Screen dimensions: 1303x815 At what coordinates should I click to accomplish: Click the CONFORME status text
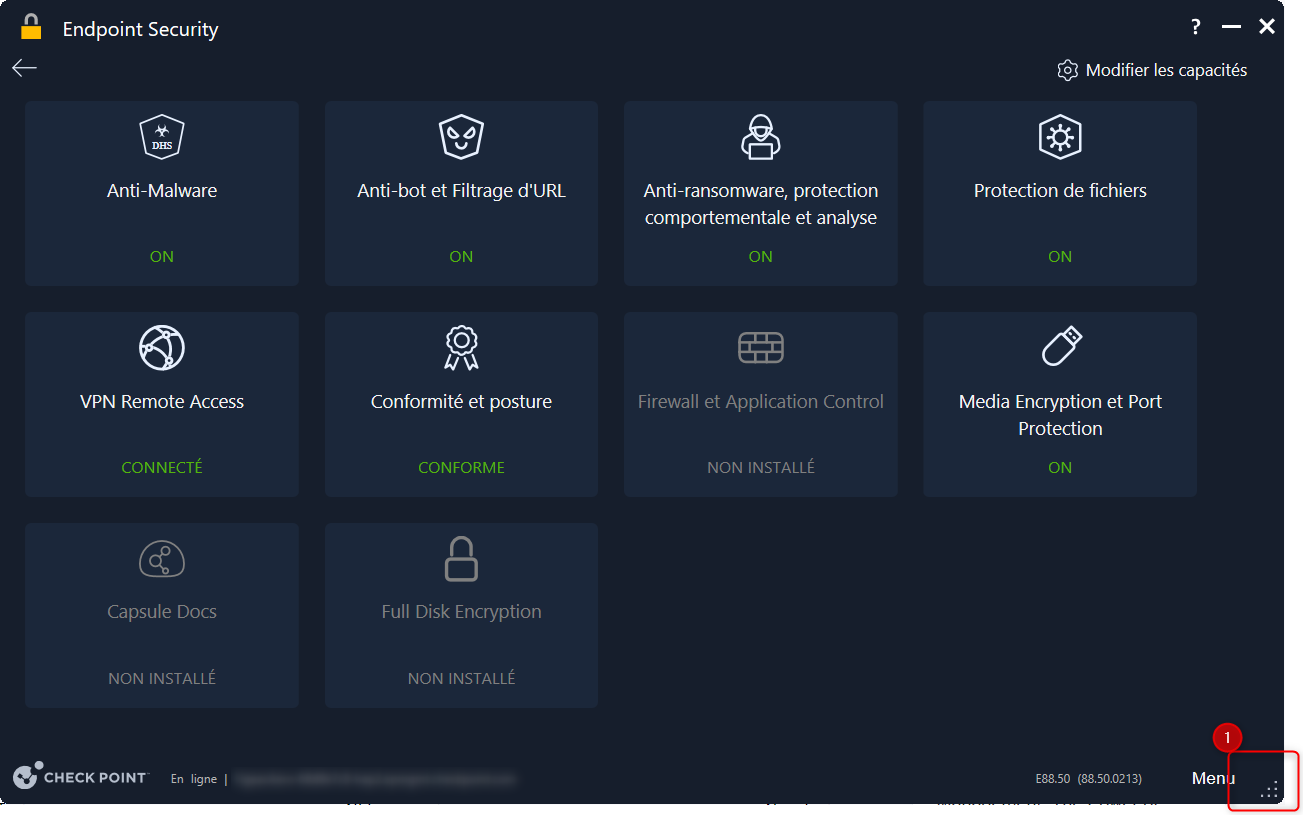[461, 467]
